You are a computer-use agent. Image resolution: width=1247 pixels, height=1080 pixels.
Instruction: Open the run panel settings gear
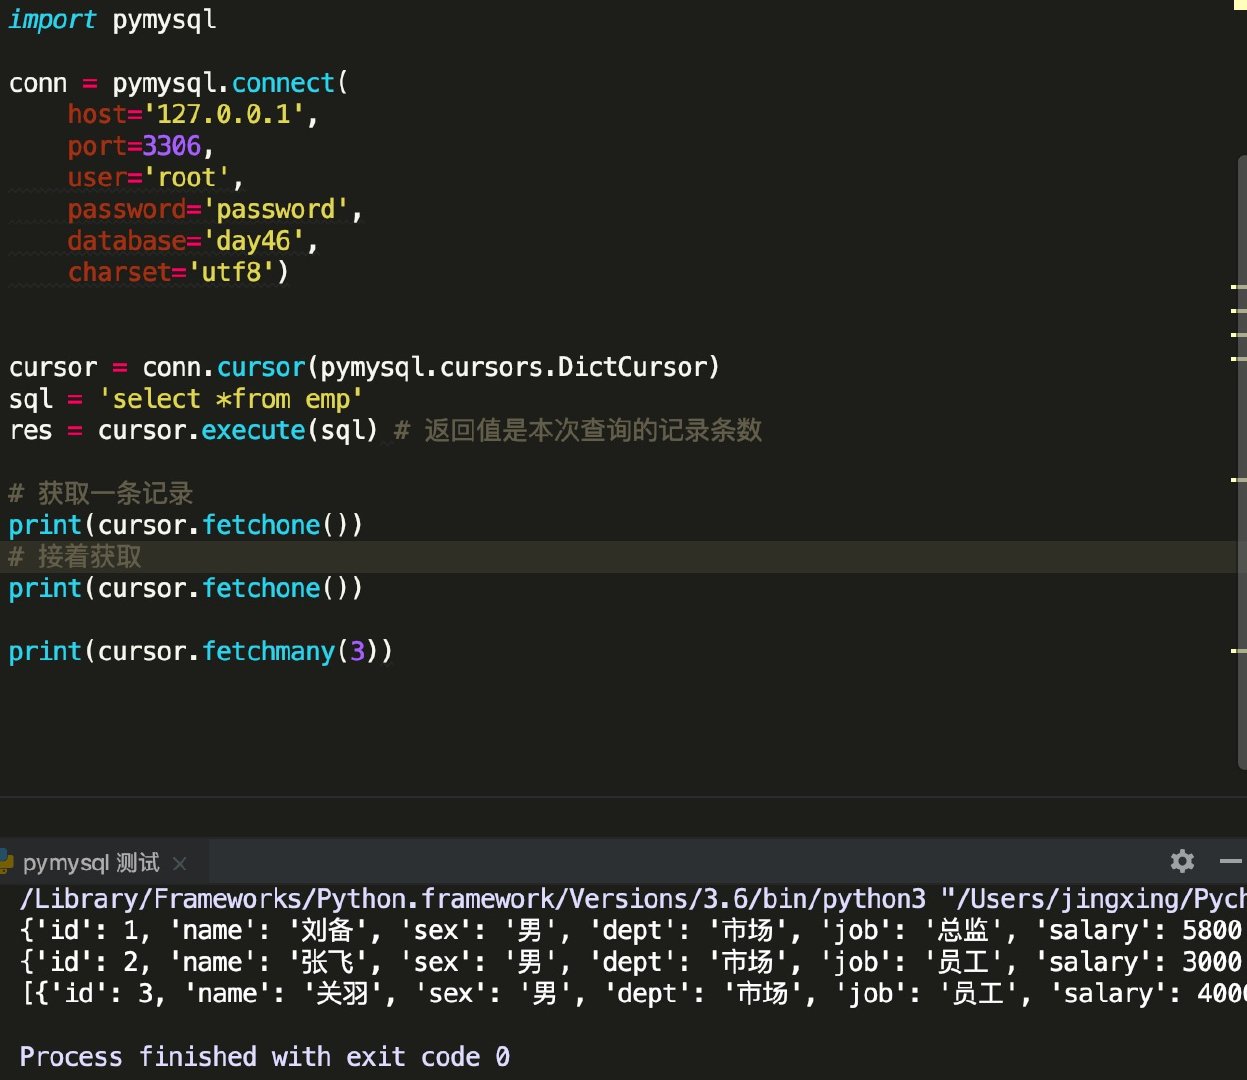point(1182,861)
